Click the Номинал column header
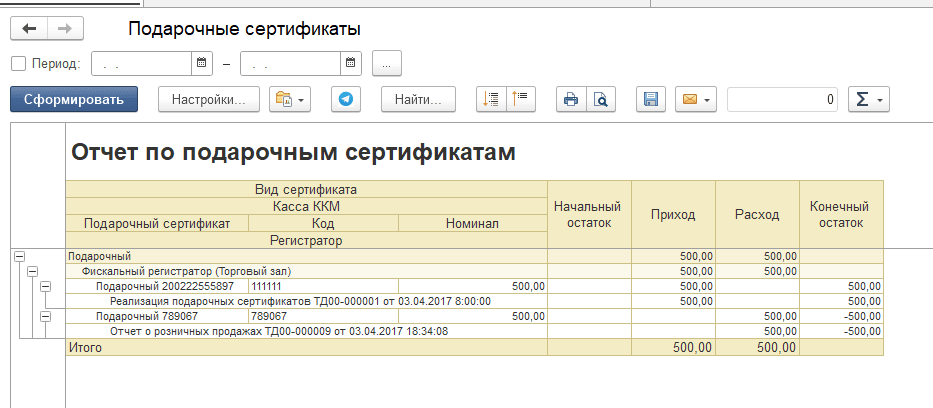This screenshot has width=933, height=408. tap(472, 224)
